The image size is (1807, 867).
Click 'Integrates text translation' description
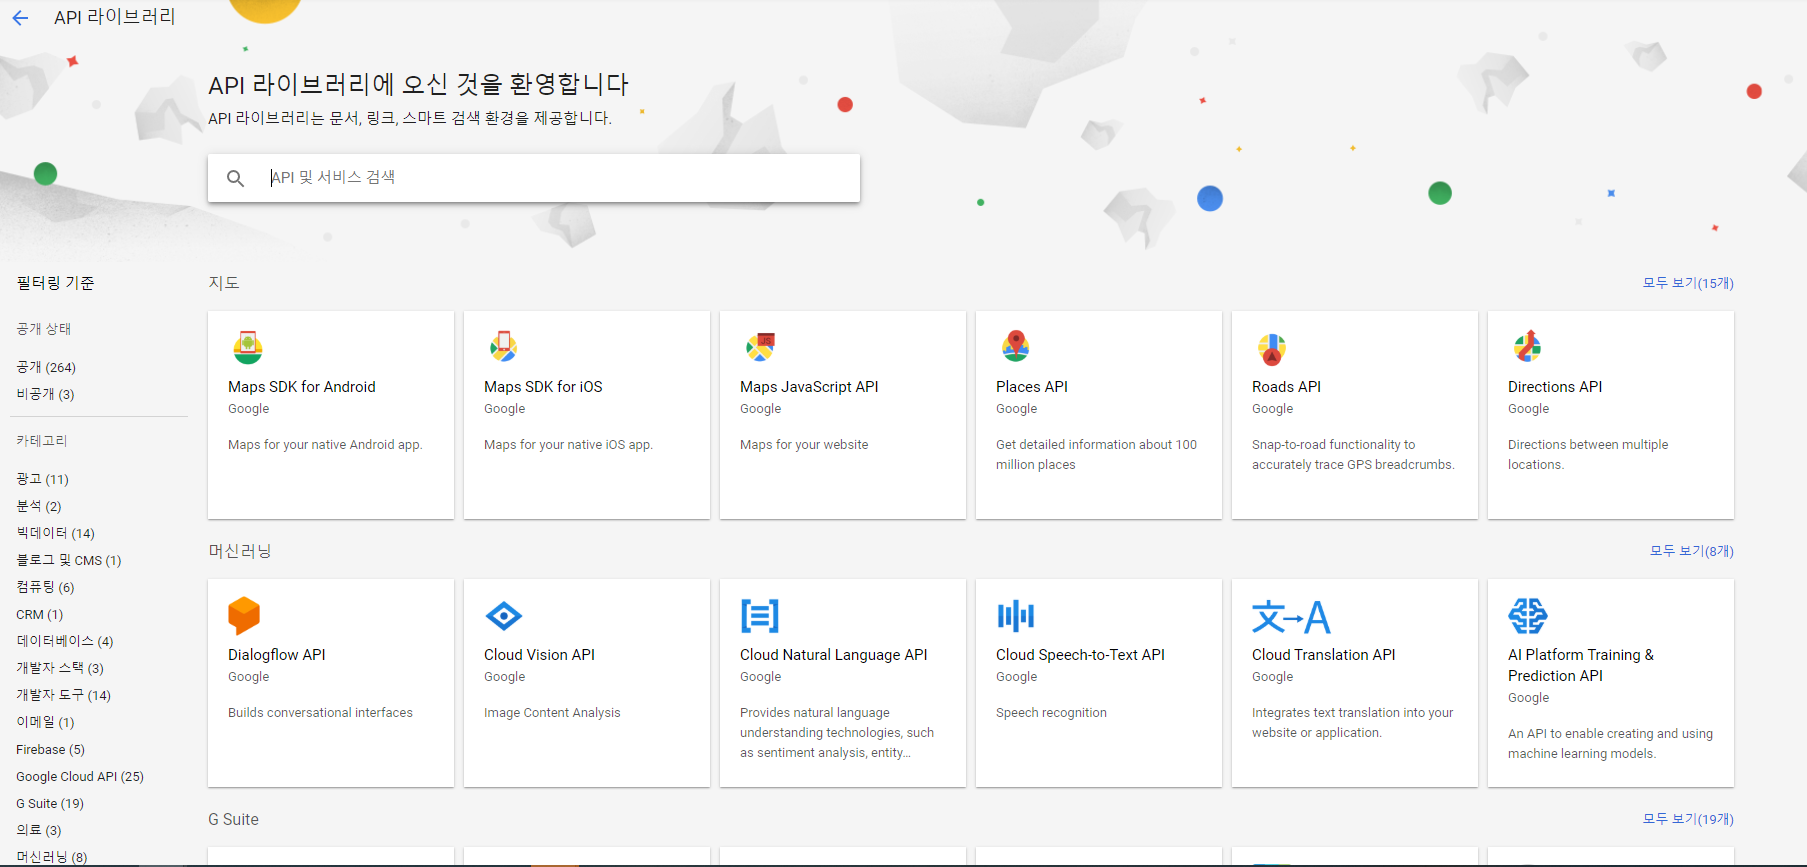click(x=1353, y=723)
